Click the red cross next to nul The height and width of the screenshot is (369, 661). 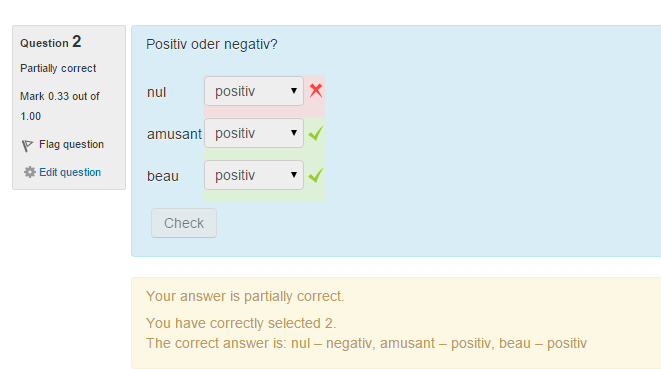(x=316, y=90)
